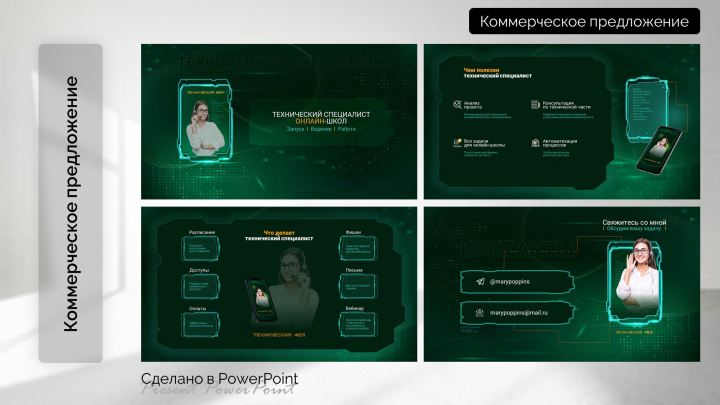Click the Что делает технический специалист heading
This screenshot has width=720, height=405.
[279, 236]
